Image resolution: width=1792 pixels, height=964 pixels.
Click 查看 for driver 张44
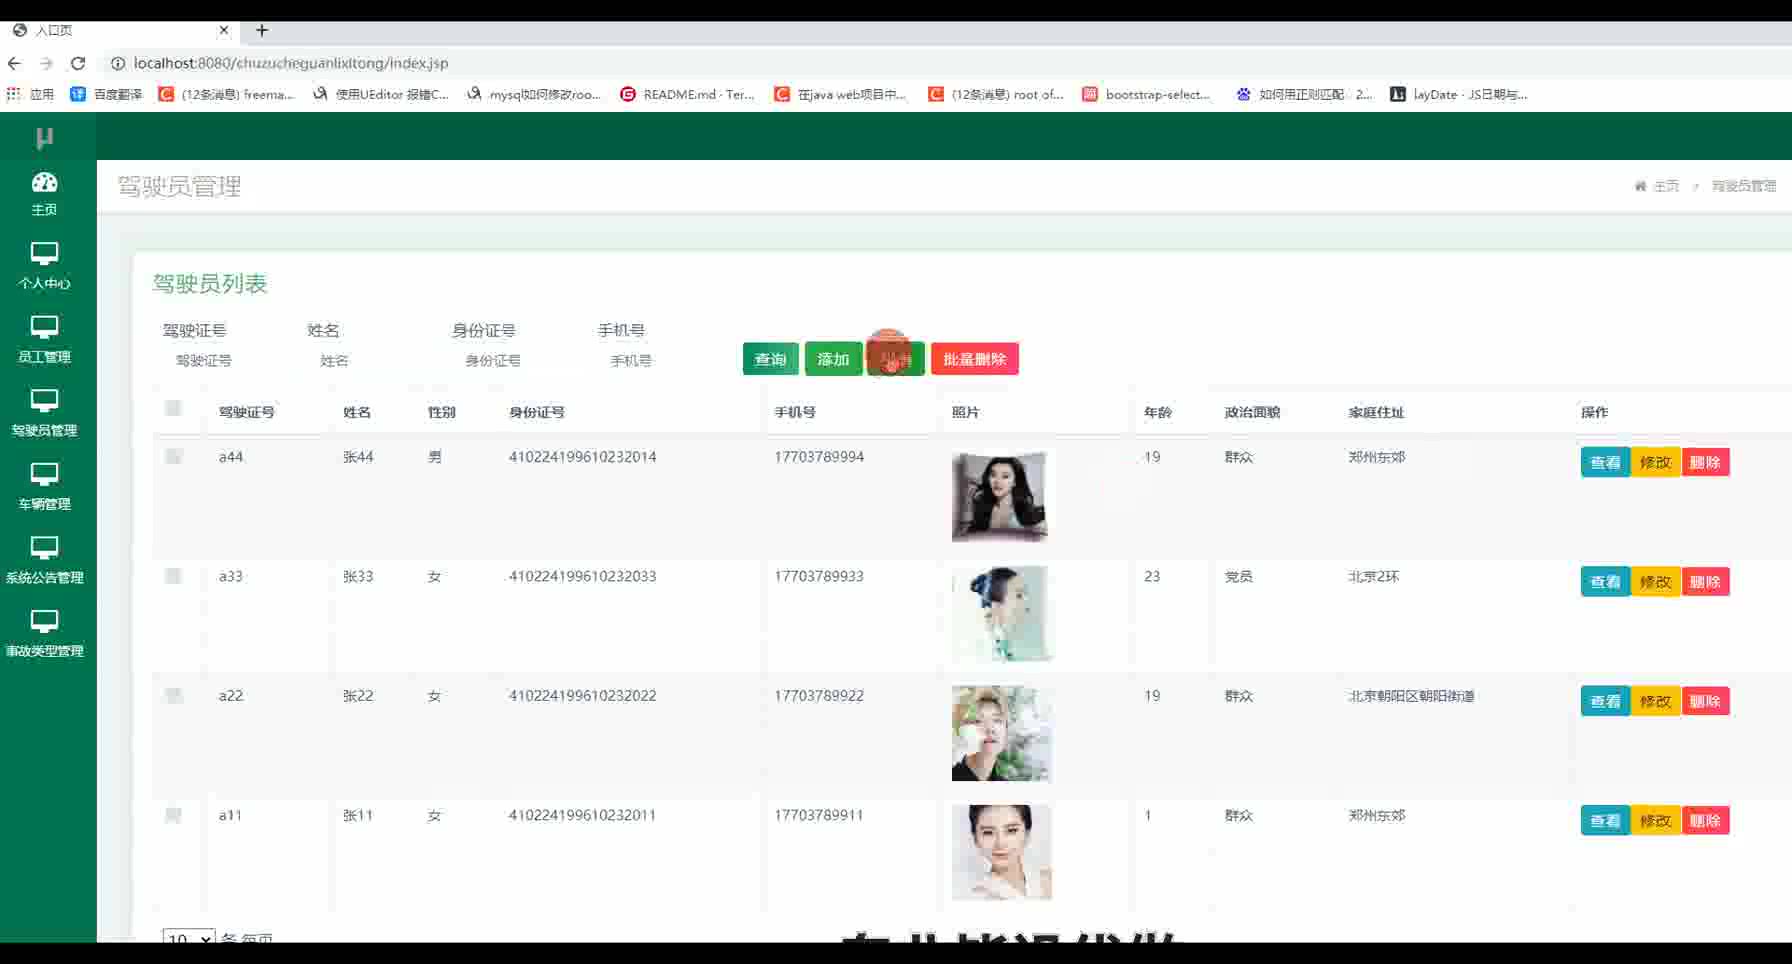[x=1605, y=462]
